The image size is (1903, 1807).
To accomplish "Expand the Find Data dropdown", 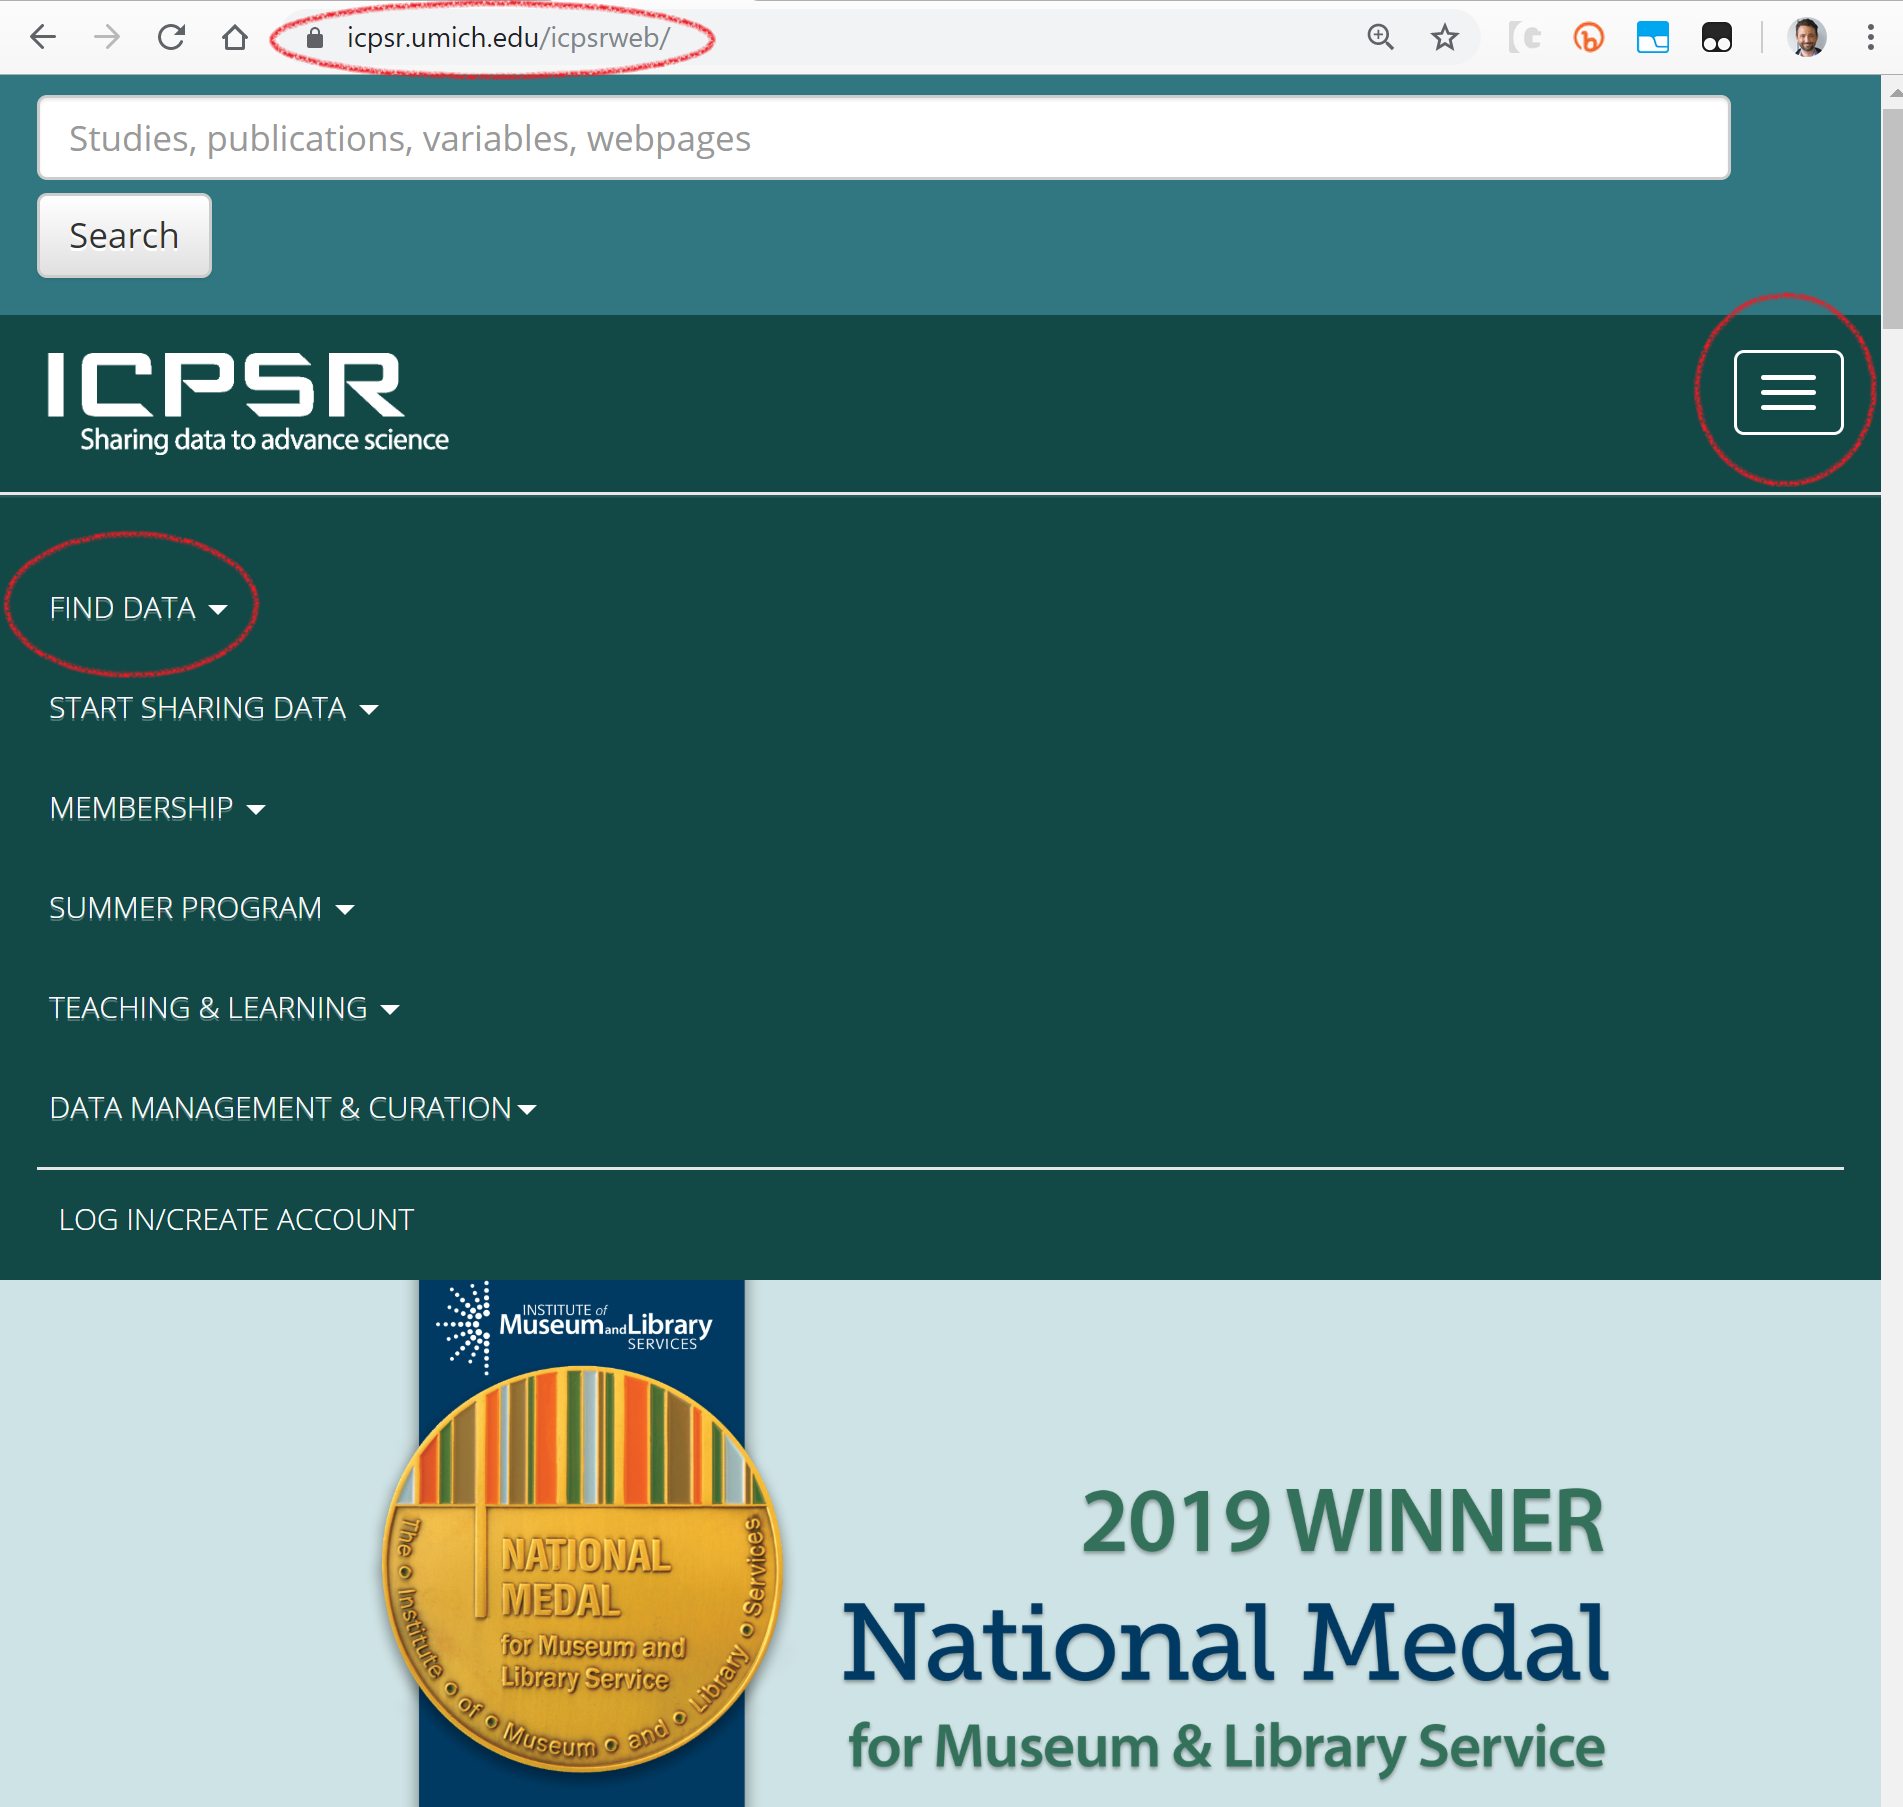I will pyautogui.click(x=138, y=608).
